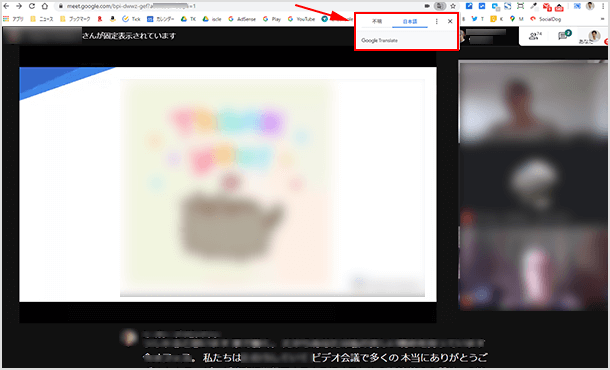Open the TK Google Drive bookmark

[188, 19]
